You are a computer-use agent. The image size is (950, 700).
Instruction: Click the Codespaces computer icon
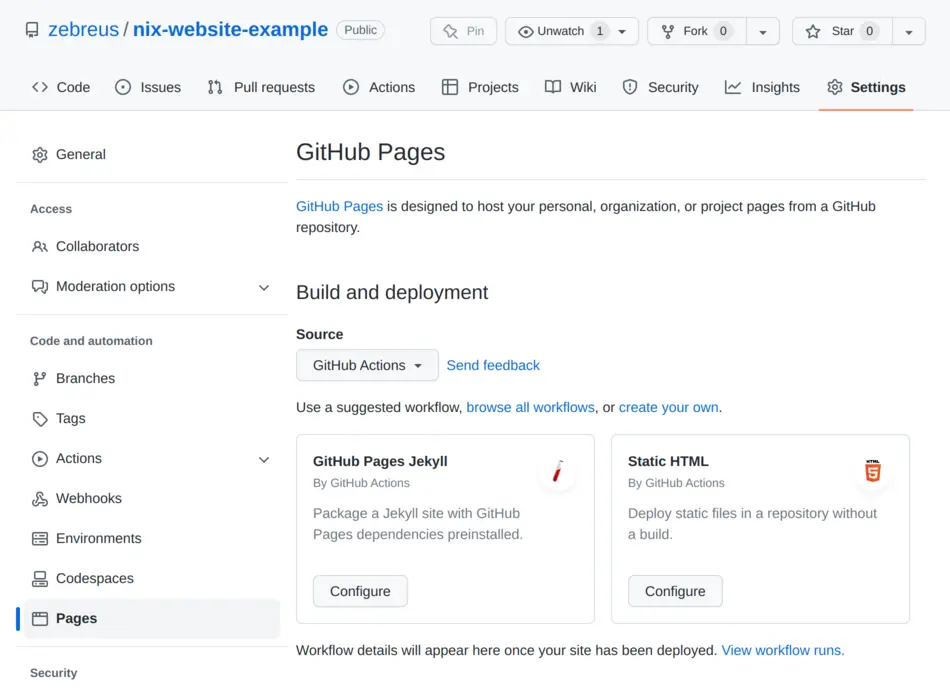click(x=40, y=579)
